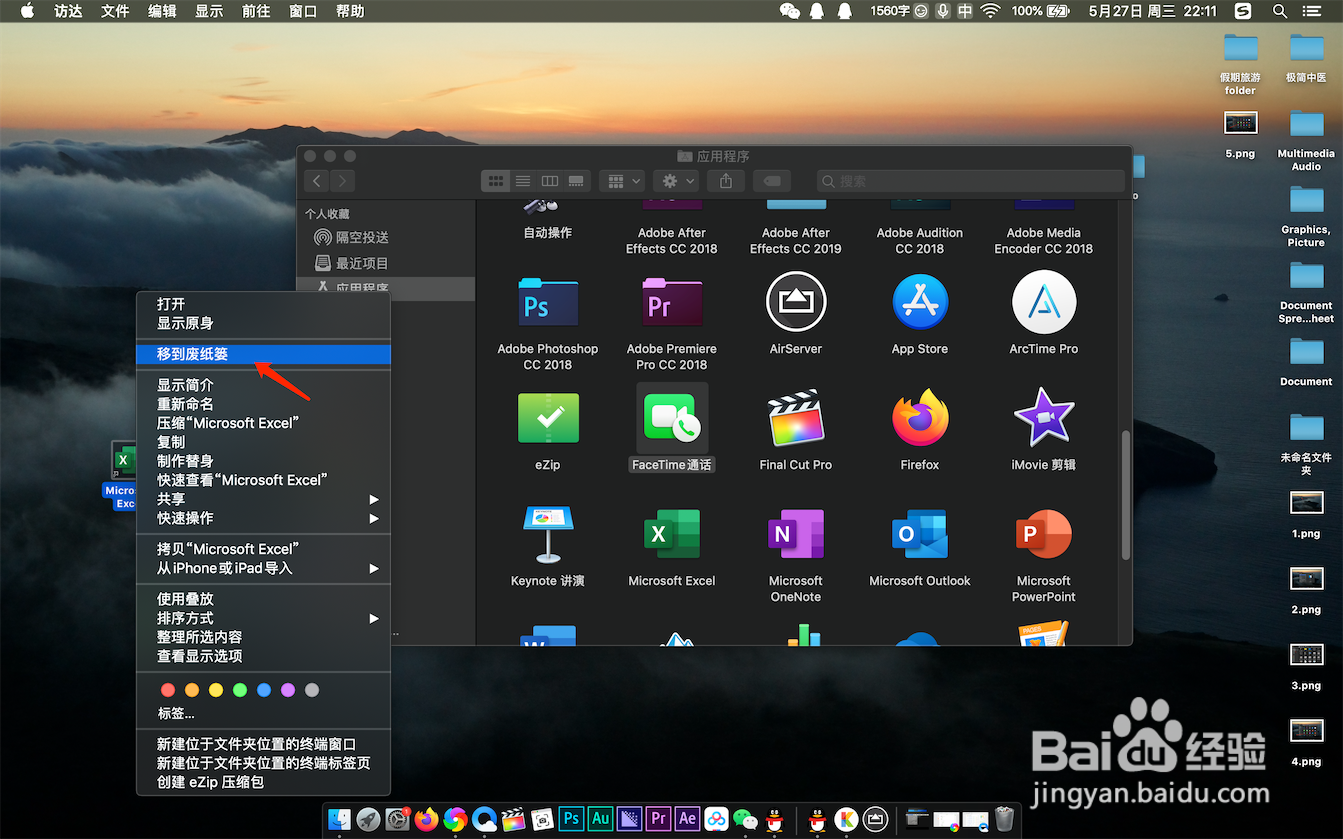1343x839 pixels.
Task: Expand the 排序方式 submenu
Action: (x=263, y=618)
